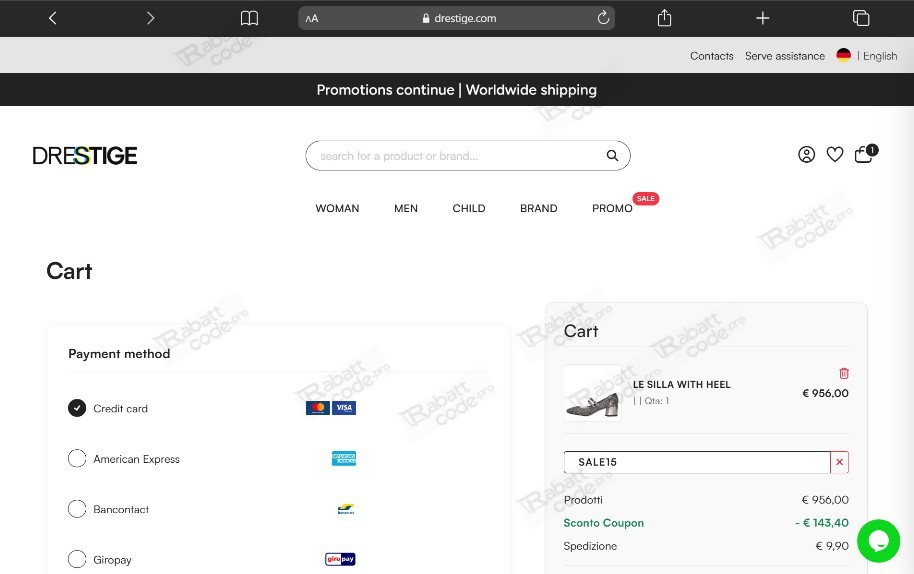Viewport: 914px width, 574px height.
Task: Open the CHILD menu
Action: click(x=469, y=209)
